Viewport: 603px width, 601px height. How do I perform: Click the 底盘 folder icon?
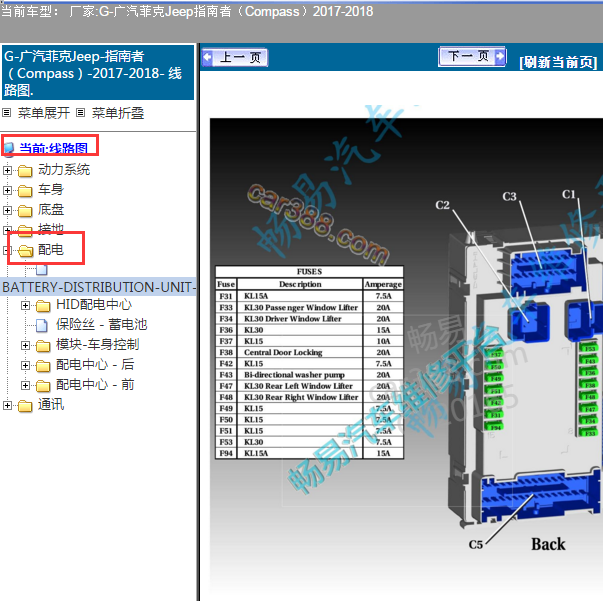25,211
